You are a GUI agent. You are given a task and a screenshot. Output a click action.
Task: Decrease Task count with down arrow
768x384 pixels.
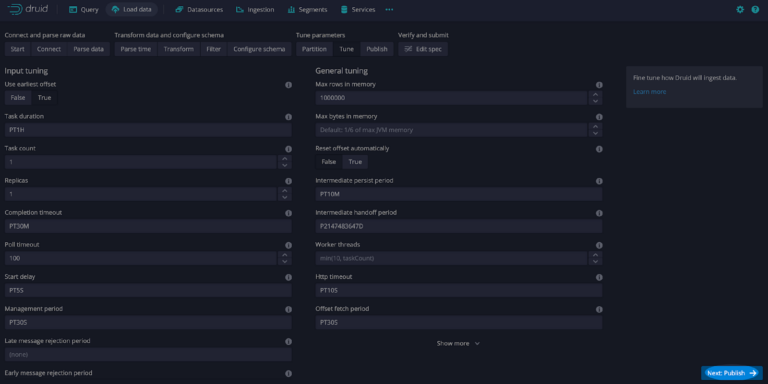[x=285, y=166]
